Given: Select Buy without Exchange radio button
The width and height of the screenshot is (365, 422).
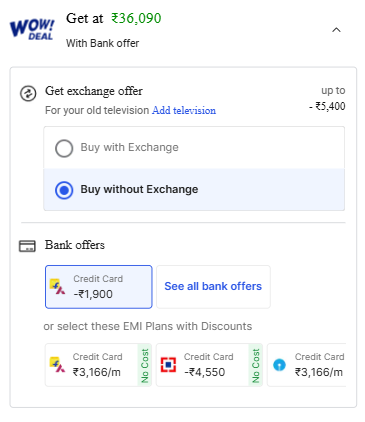Looking at the screenshot, I should (x=64, y=190).
